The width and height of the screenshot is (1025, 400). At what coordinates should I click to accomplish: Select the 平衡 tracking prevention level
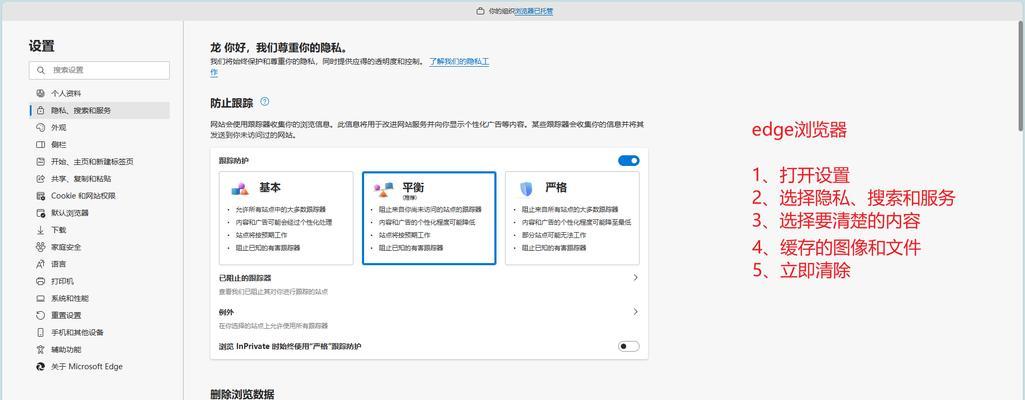click(429, 218)
